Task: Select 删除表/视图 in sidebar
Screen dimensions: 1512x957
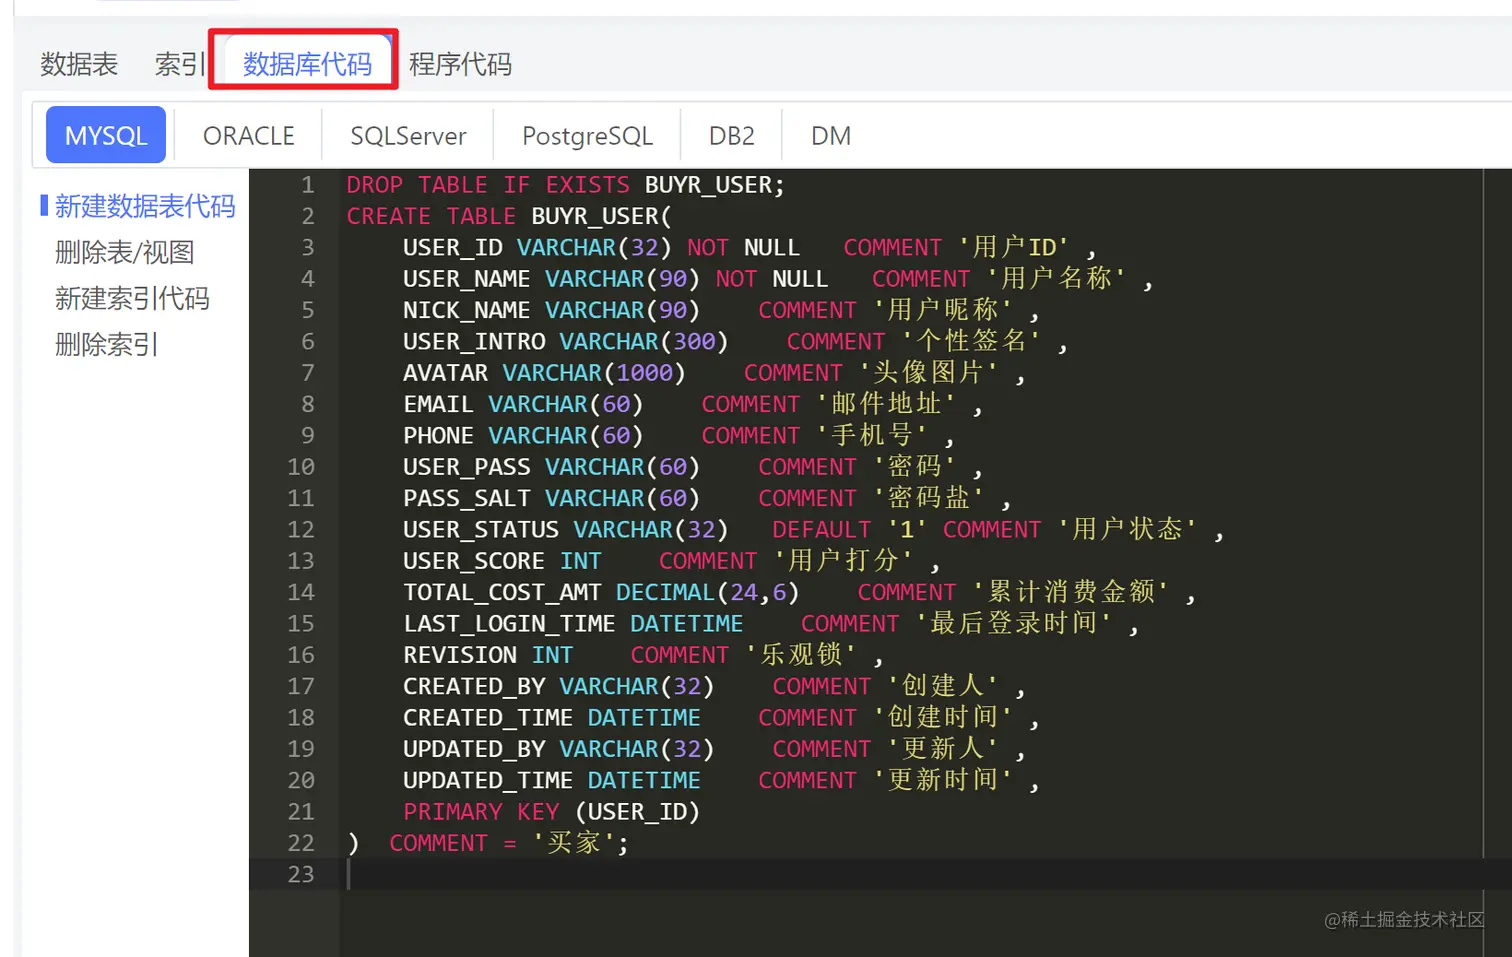Action: click(125, 252)
